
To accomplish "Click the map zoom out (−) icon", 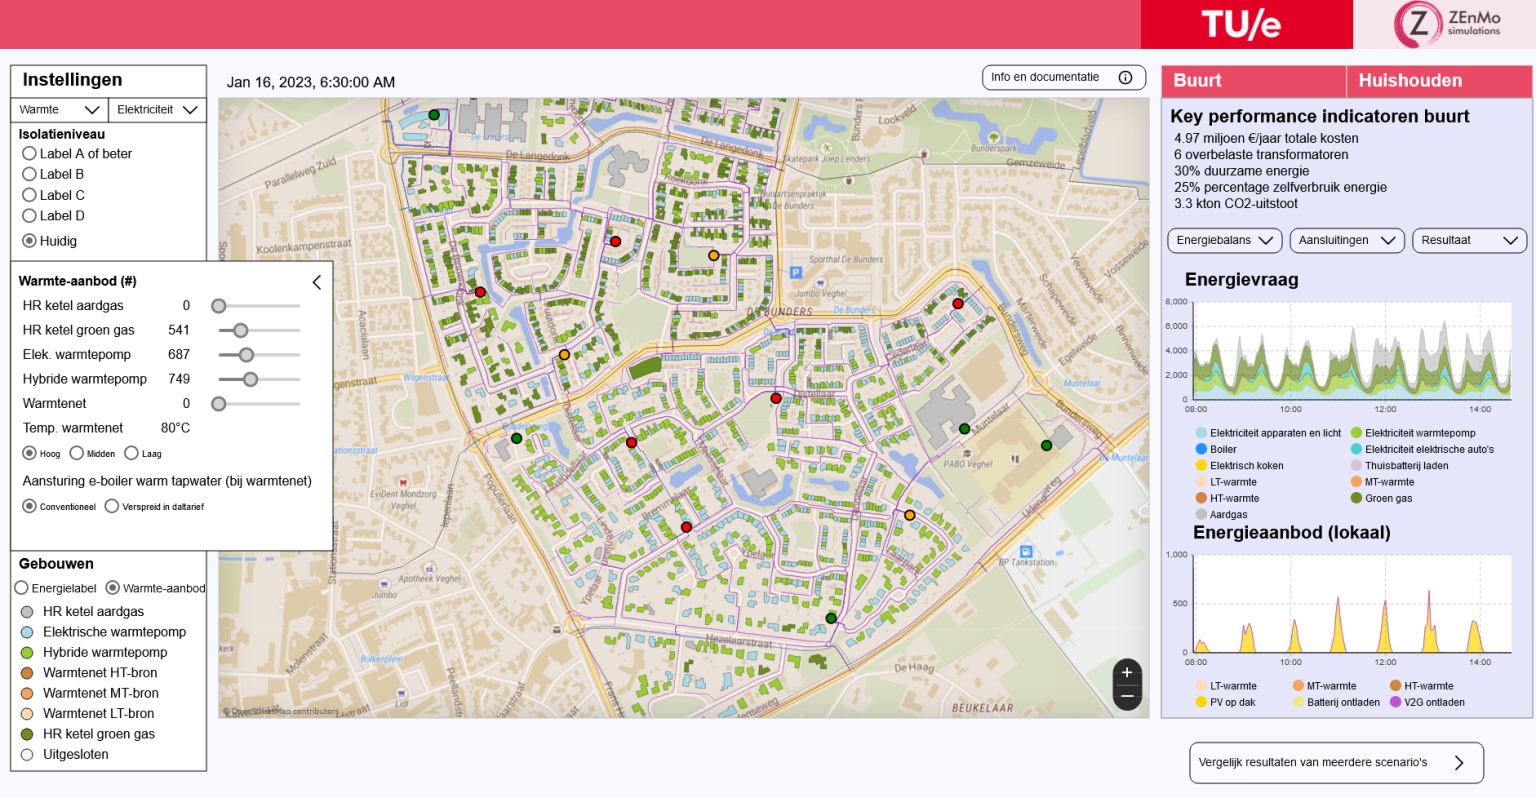I will tap(1126, 694).
